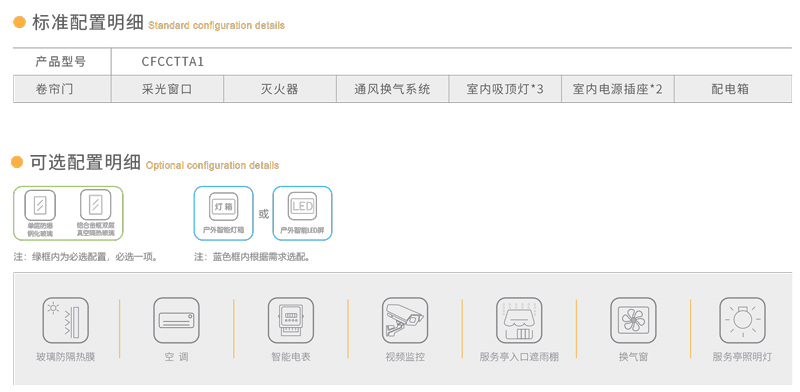Click the 通风换气系统 table cell
800x392 pixels.
[x=392, y=89]
